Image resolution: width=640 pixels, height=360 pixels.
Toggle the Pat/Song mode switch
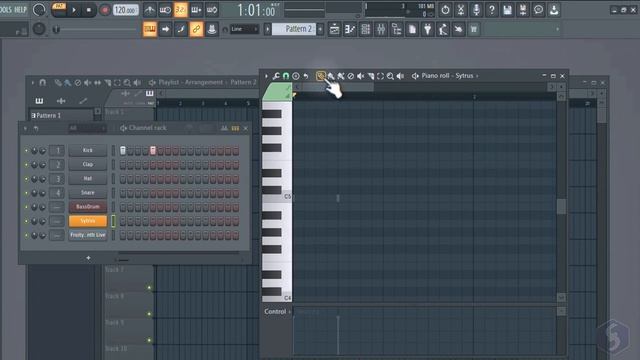(59, 9)
